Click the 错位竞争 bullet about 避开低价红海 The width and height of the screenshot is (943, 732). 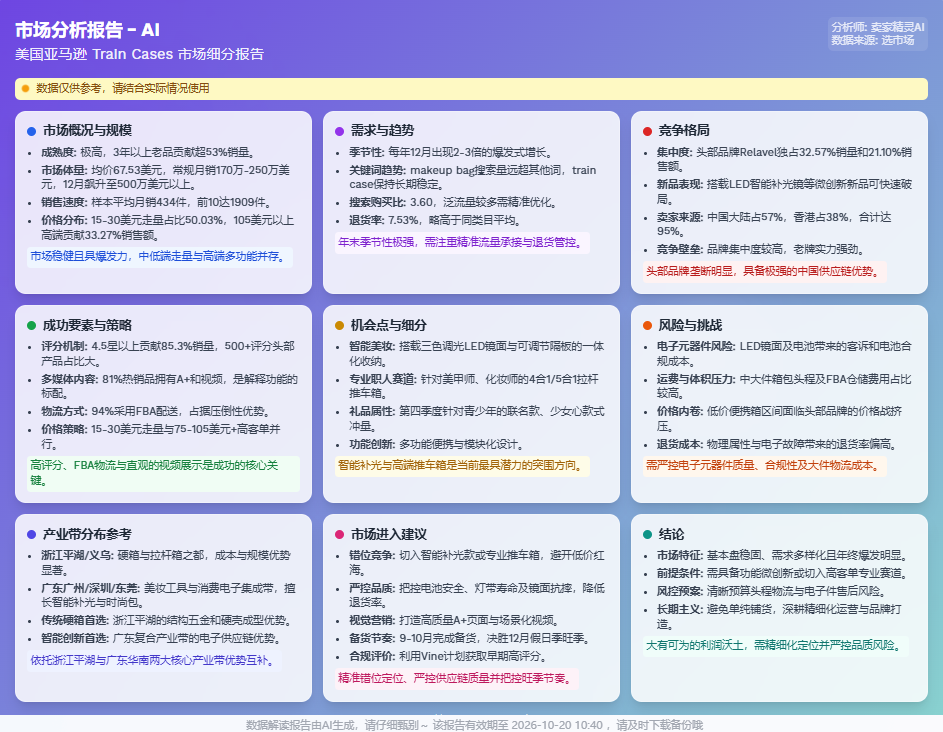coord(477,562)
